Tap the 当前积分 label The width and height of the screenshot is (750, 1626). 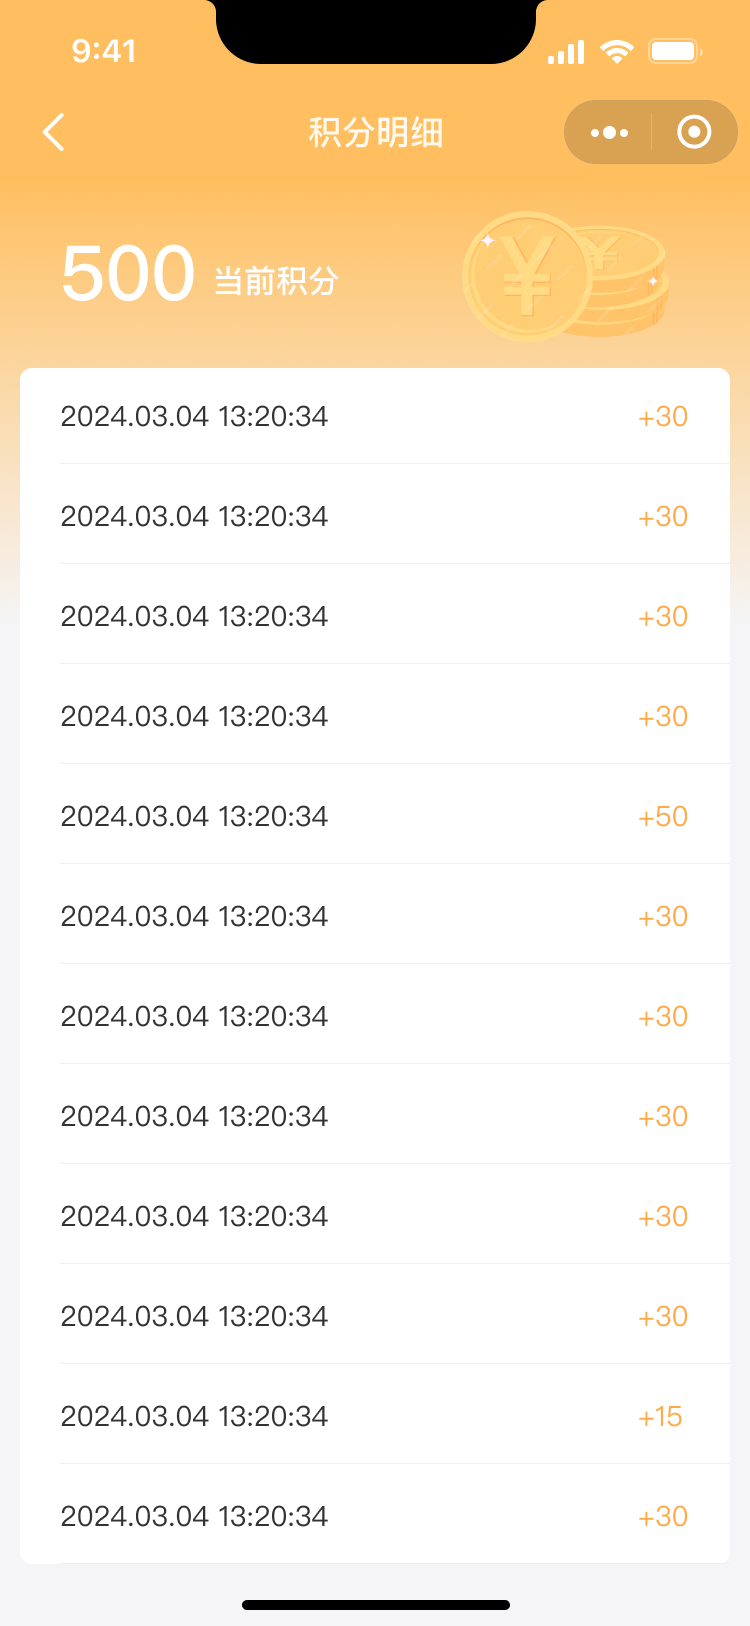(276, 281)
